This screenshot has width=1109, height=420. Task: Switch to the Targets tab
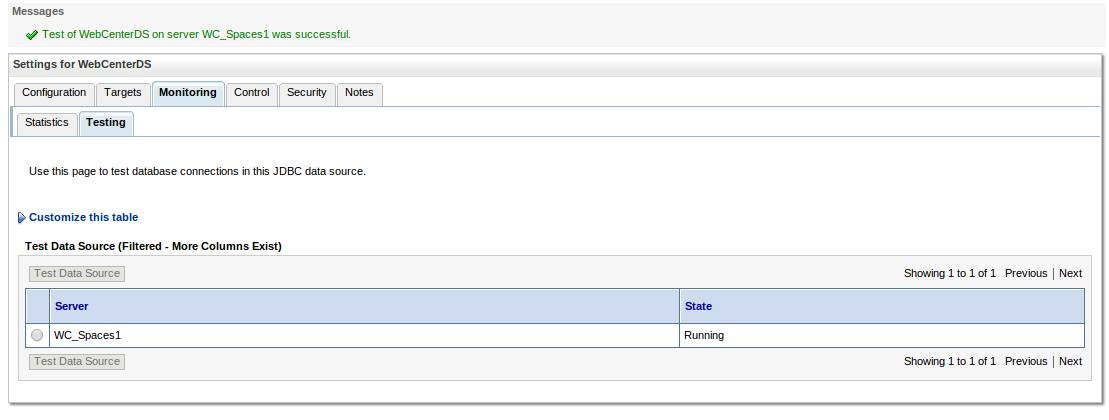123,93
